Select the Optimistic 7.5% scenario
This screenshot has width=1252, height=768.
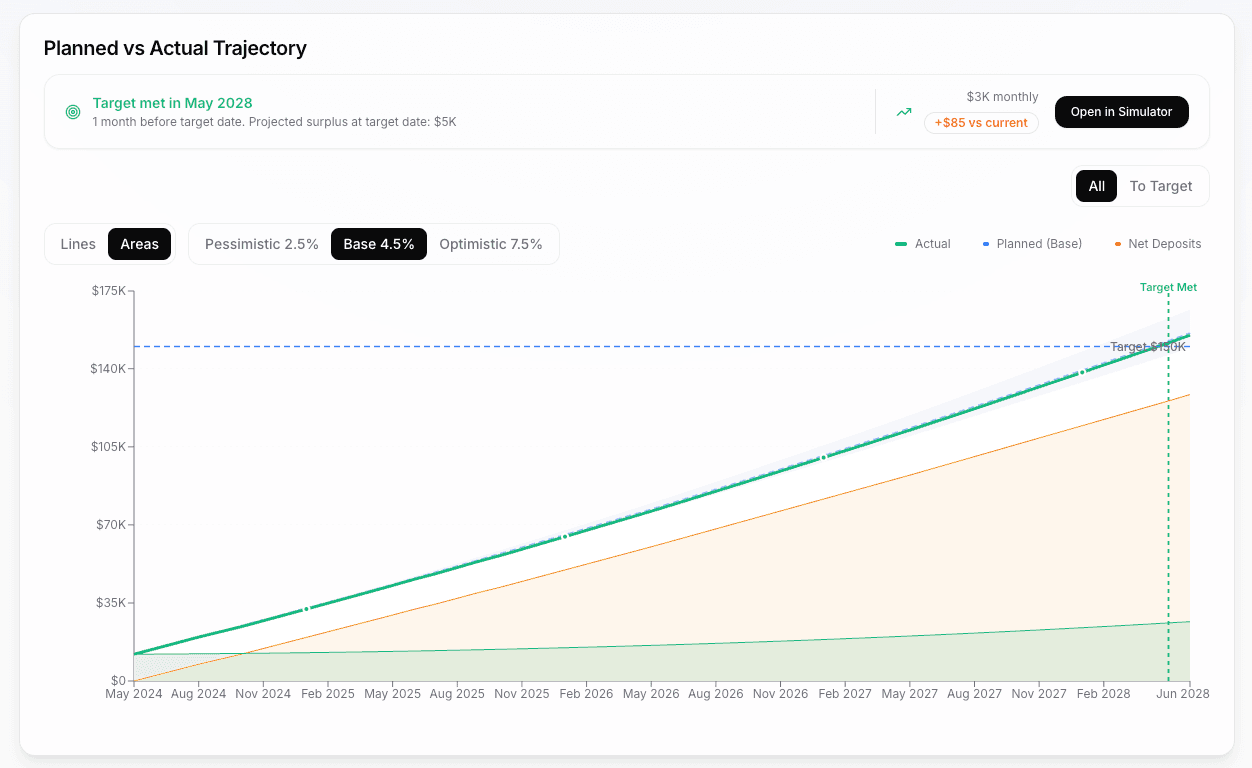tap(490, 243)
